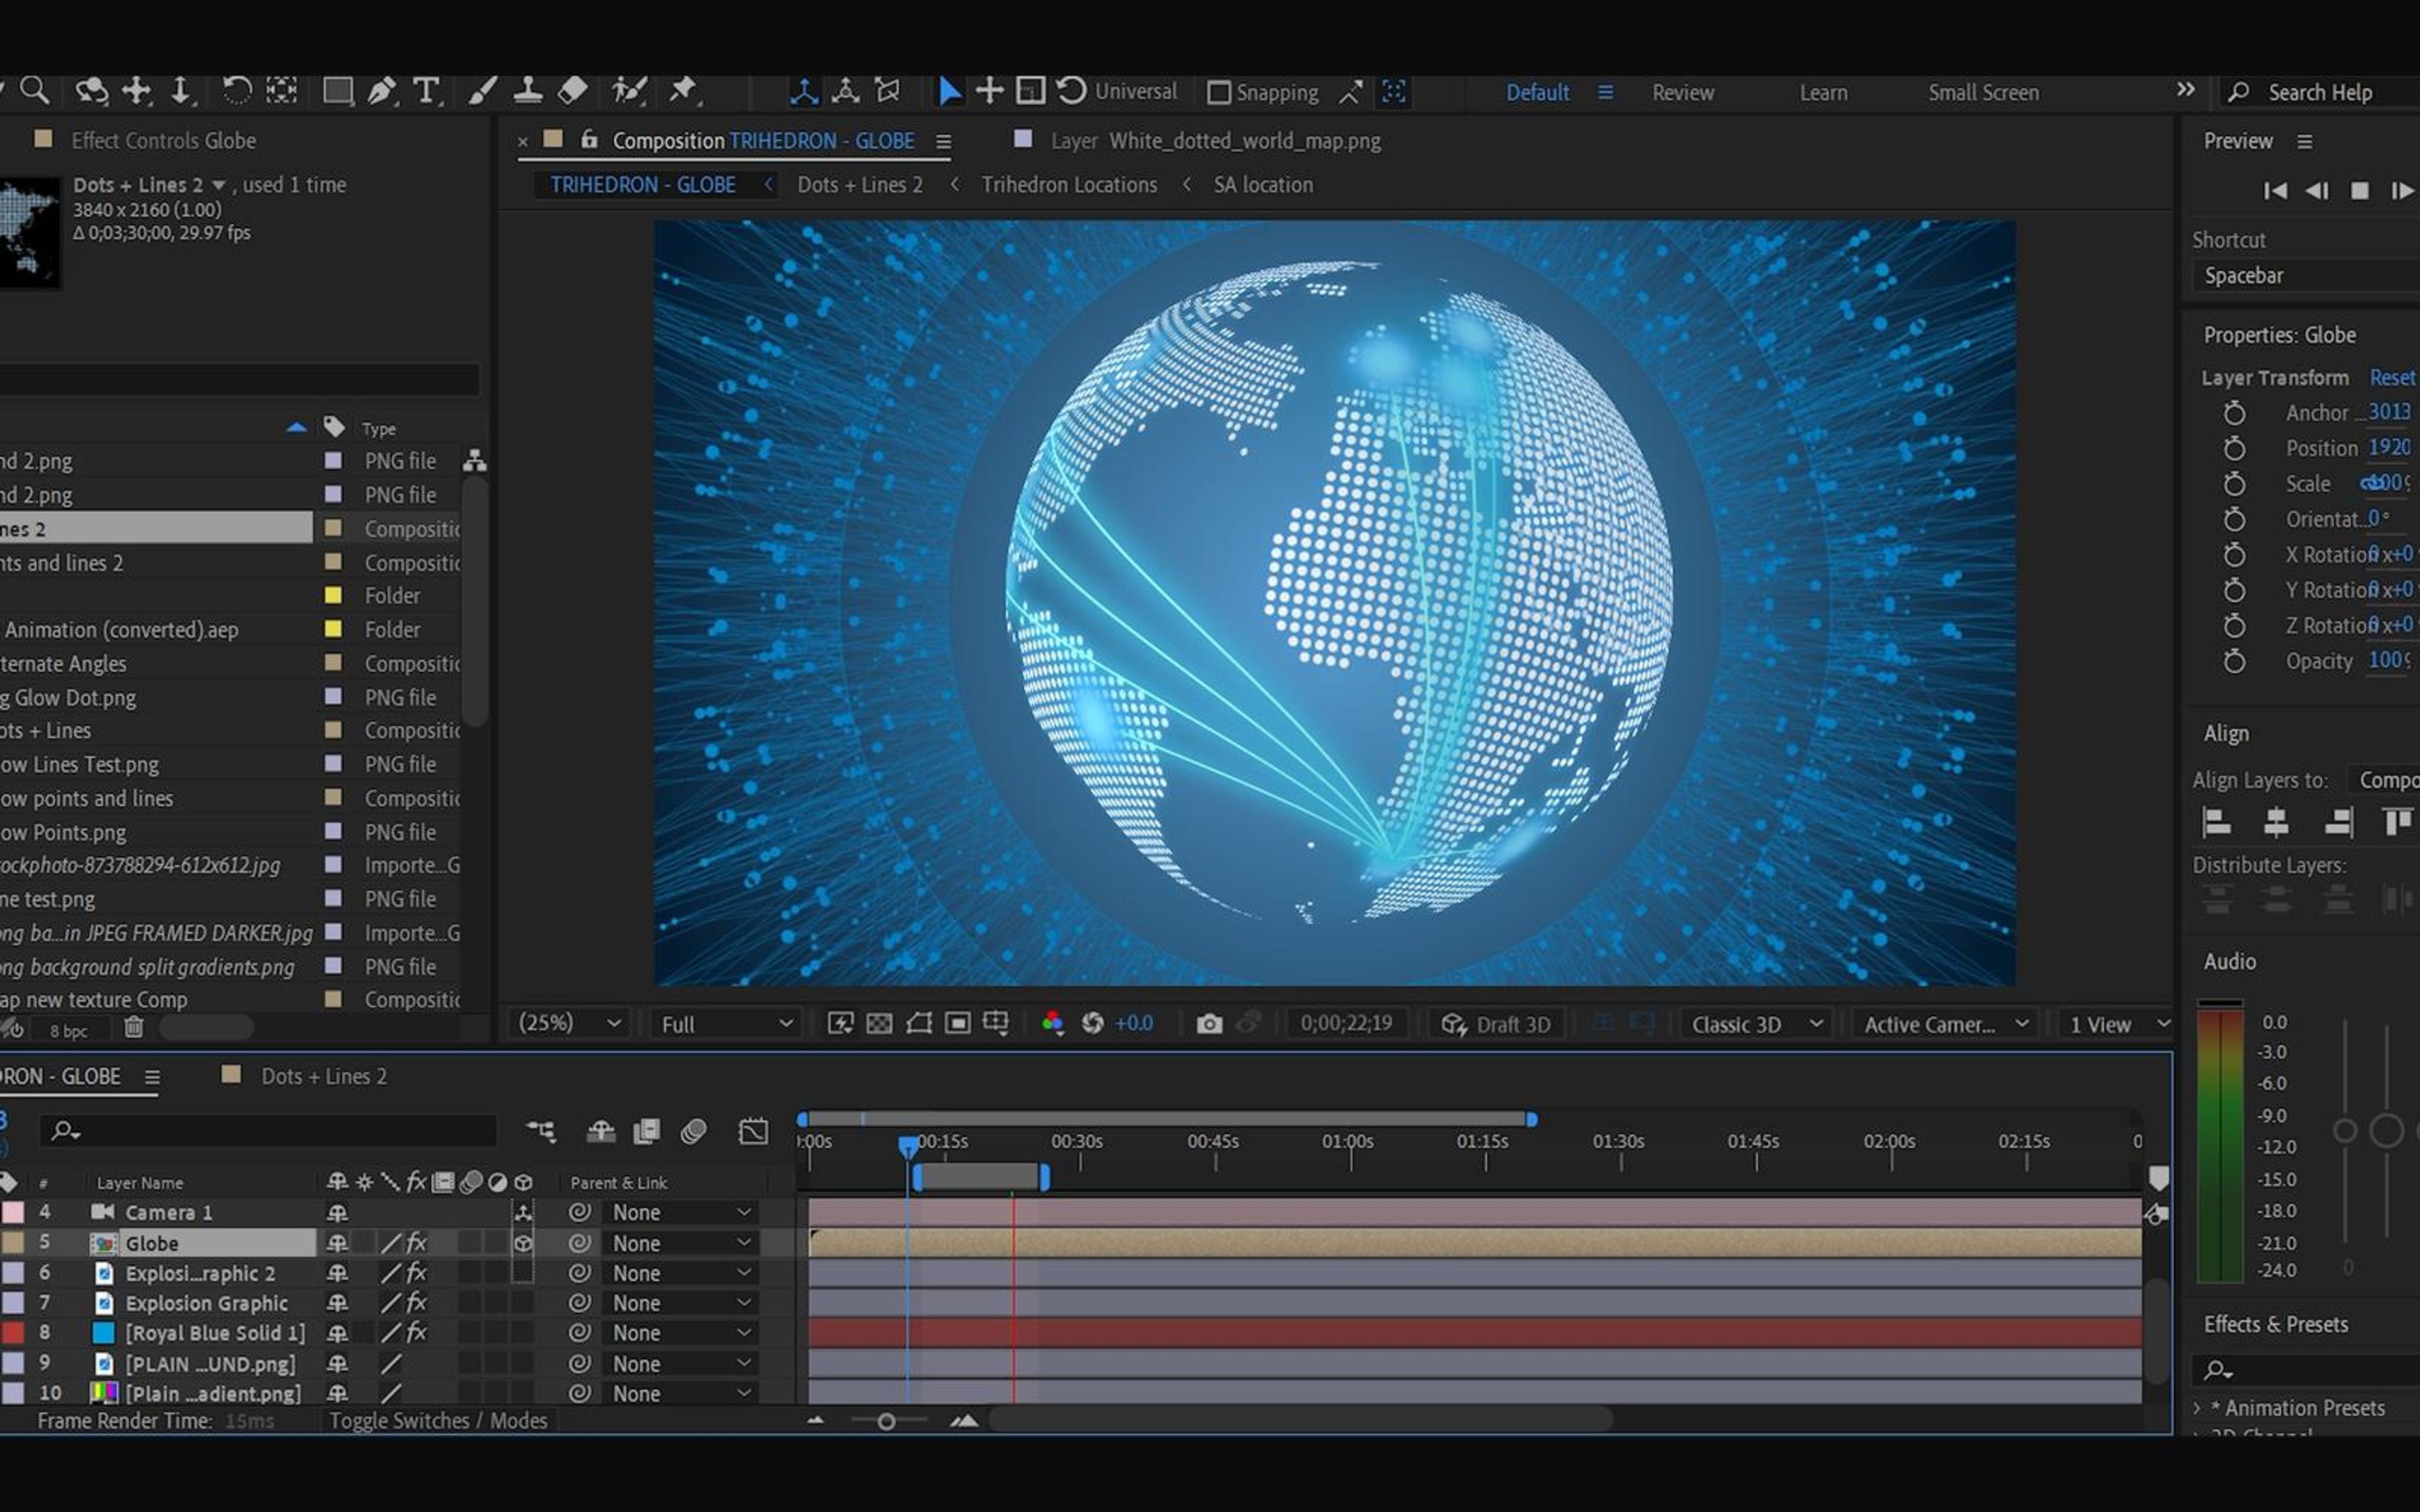This screenshot has height=1512, width=2420.
Task: Select the Rotation tool
Action: [236, 92]
